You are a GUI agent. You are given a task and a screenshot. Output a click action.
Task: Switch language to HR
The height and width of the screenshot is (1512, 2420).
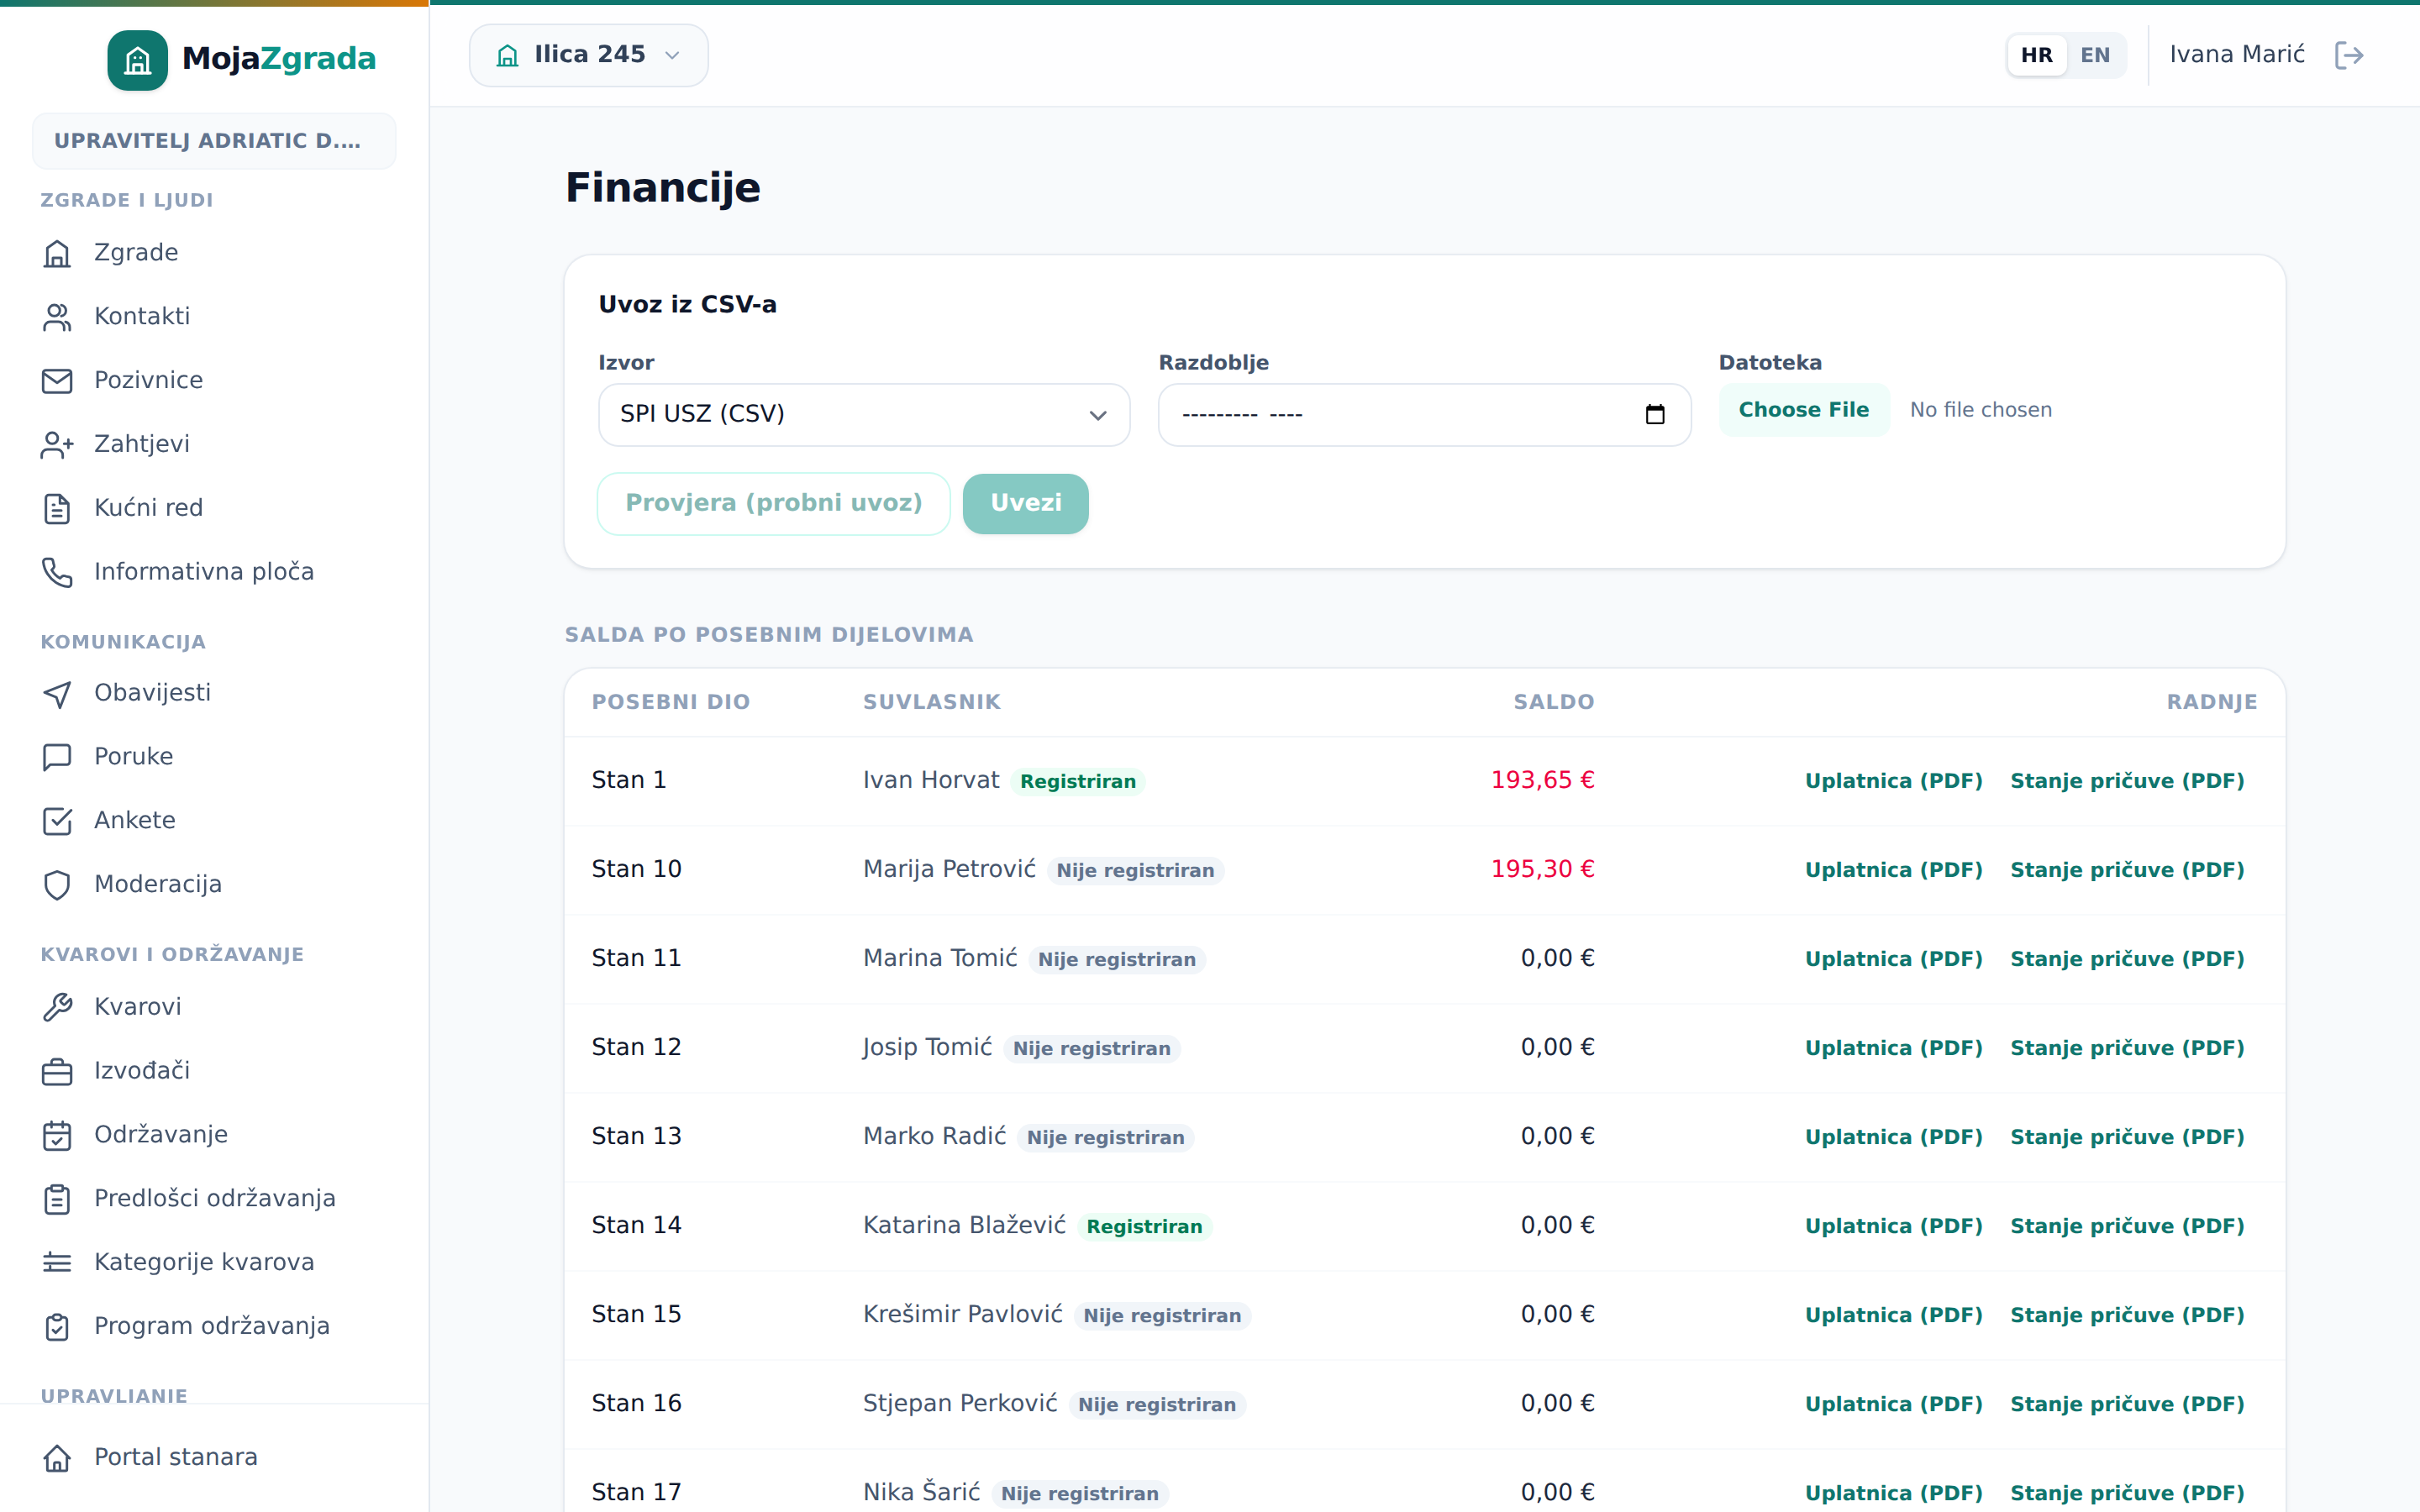tap(2036, 55)
